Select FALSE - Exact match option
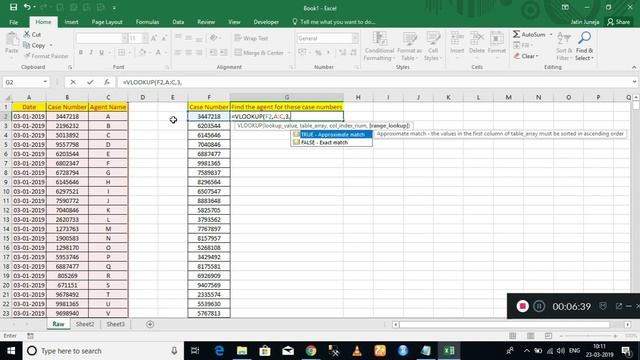The height and width of the screenshot is (360, 640). click(x=331, y=142)
